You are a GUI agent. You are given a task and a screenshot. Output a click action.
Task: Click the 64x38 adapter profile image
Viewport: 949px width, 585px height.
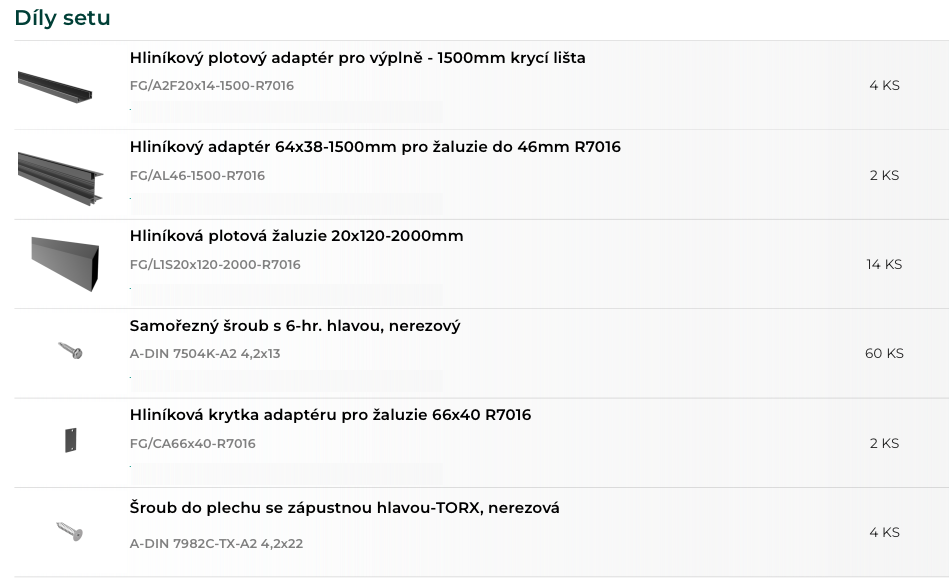[60, 178]
